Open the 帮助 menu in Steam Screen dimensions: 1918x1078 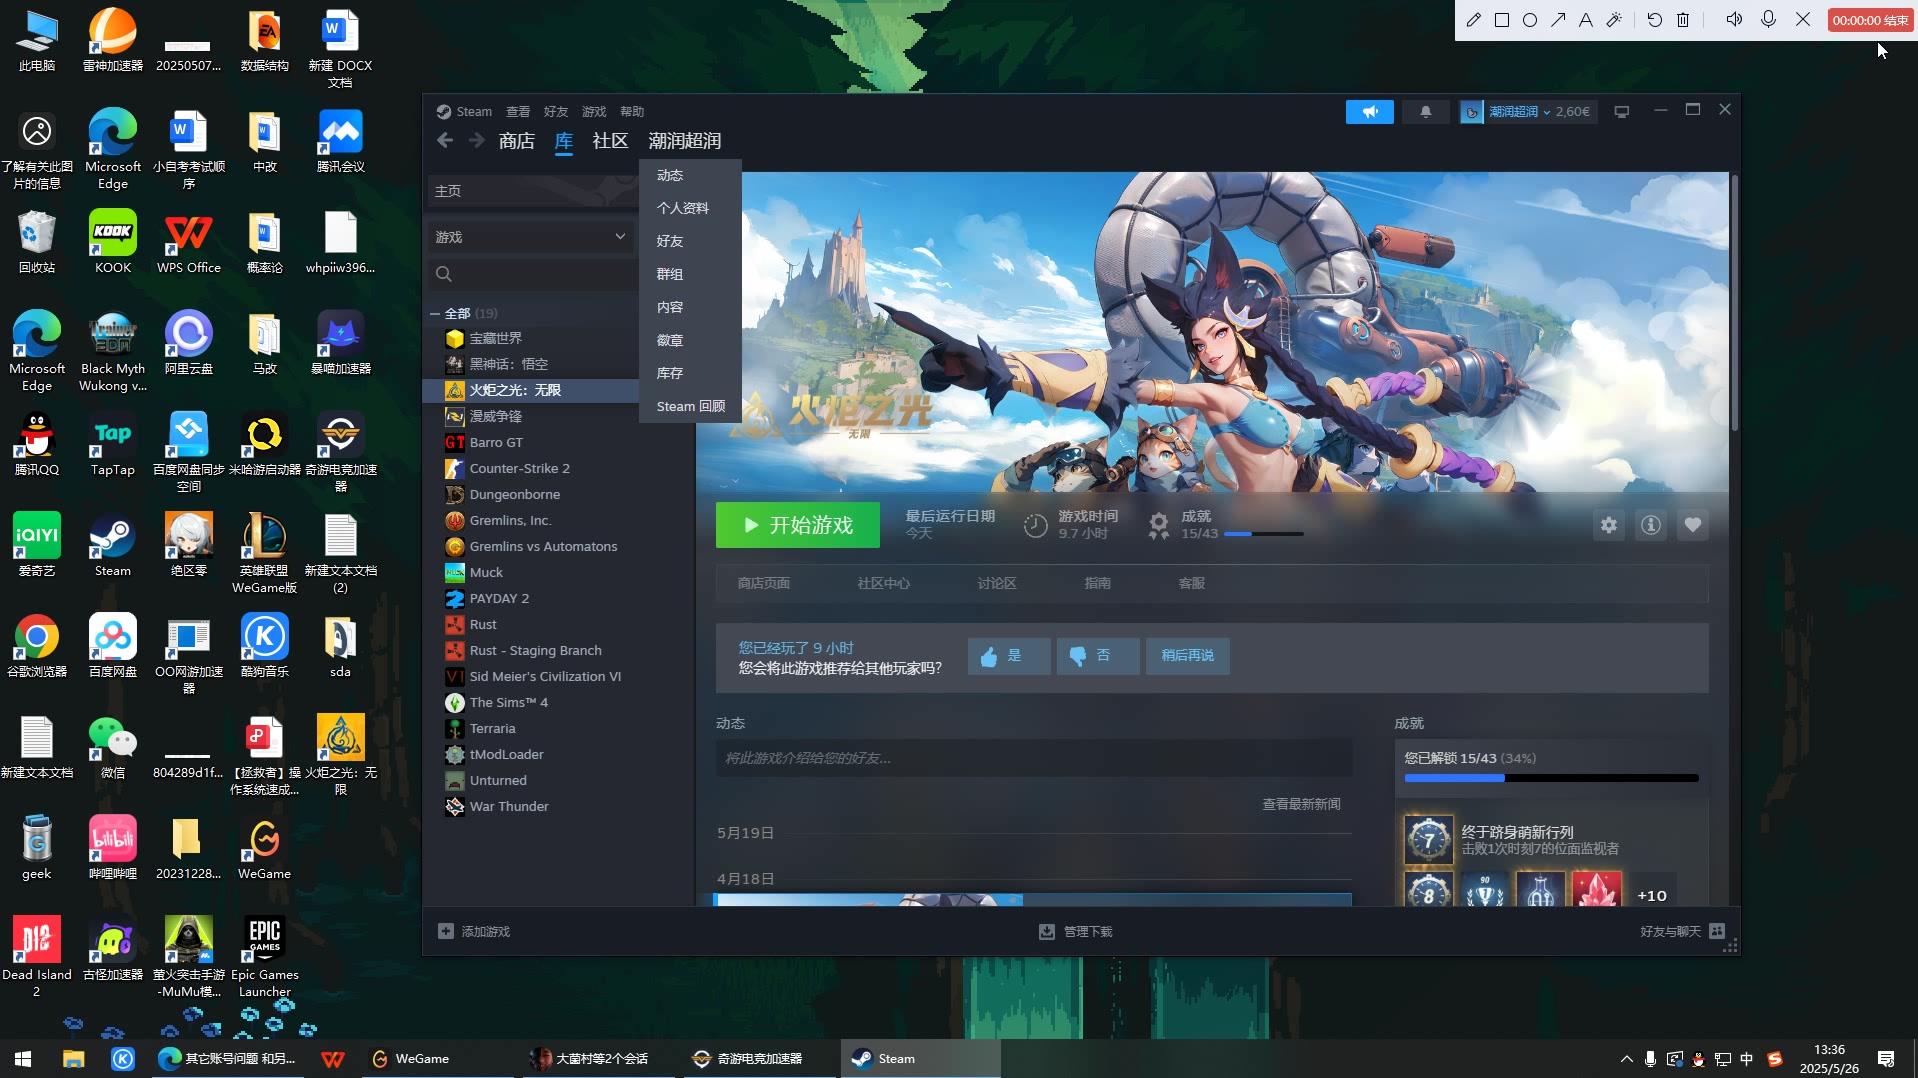coord(632,112)
